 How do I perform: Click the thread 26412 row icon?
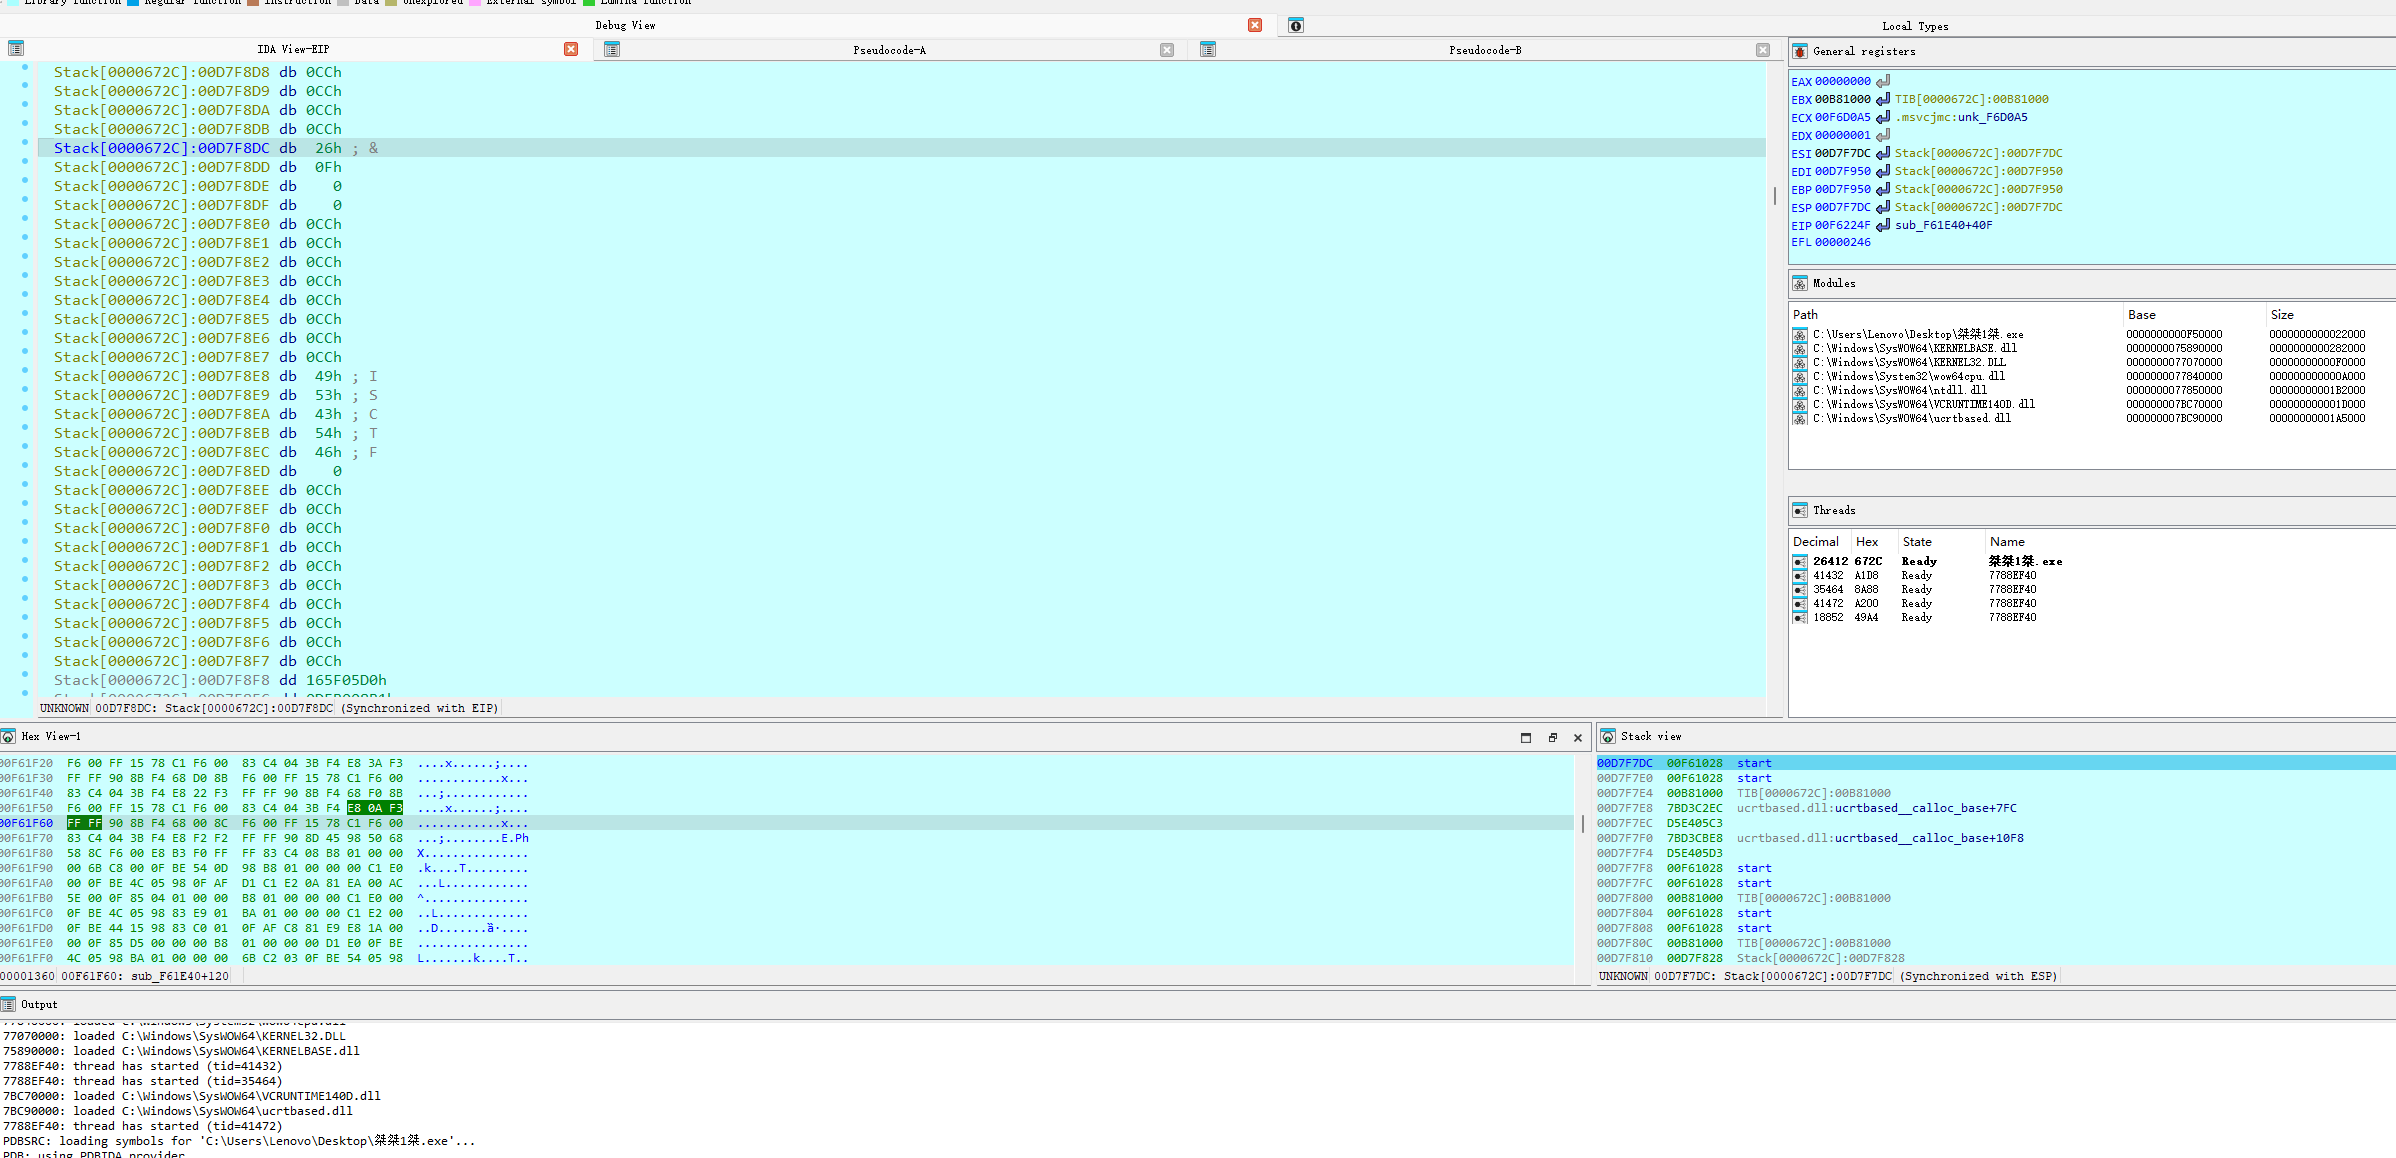pos(1801,562)
